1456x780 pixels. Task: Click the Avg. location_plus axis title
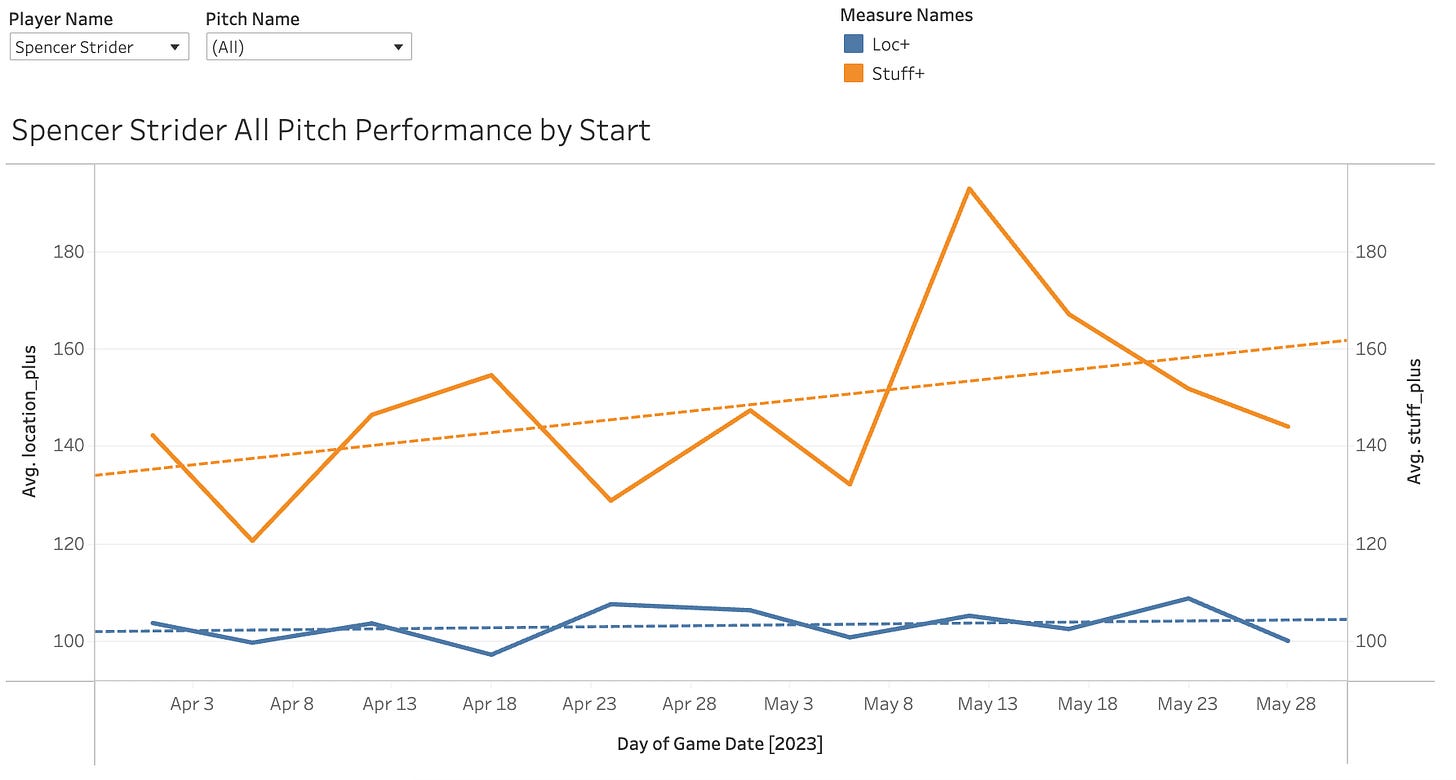[x=30, y=421]
